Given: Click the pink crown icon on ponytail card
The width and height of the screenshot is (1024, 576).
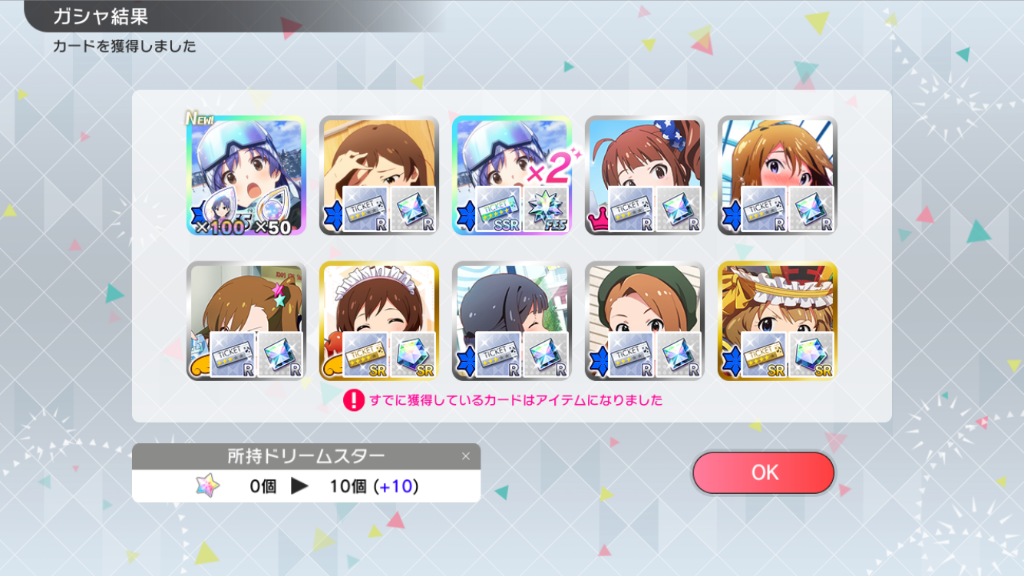Looking at the screenshot, I should (x=598, y=219).
